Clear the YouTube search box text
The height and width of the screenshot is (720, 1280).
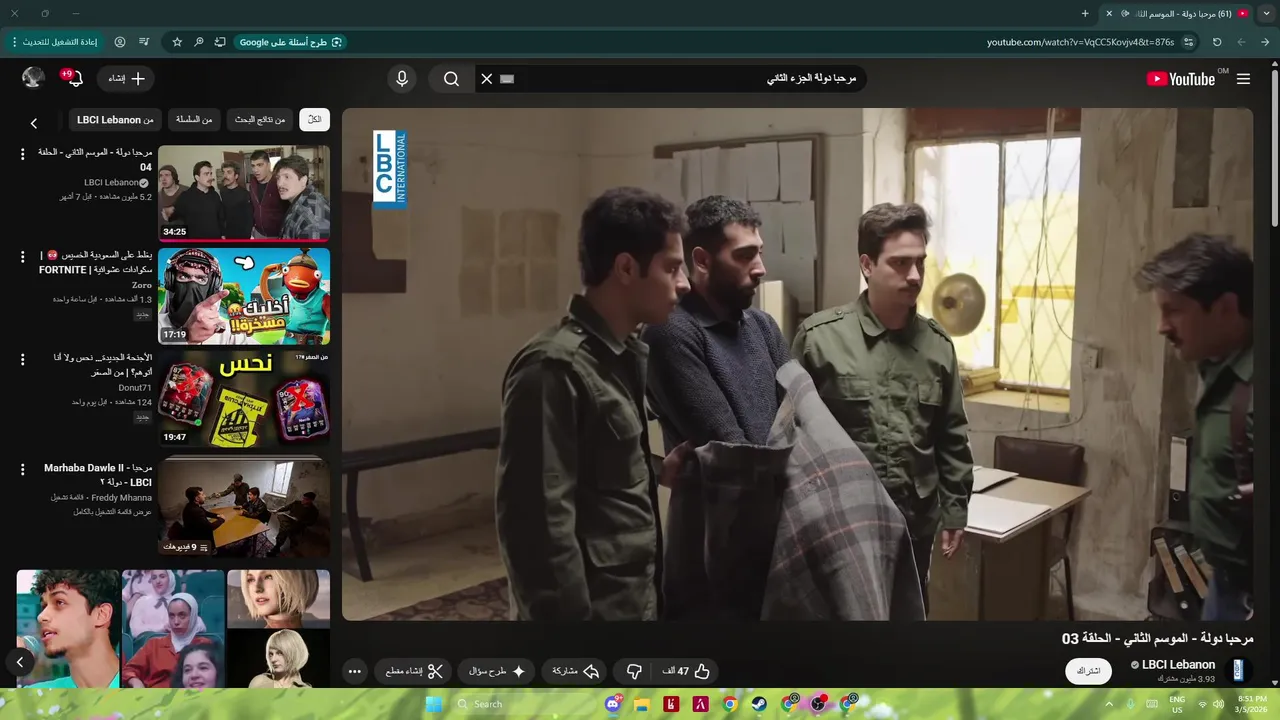point(487,79)
